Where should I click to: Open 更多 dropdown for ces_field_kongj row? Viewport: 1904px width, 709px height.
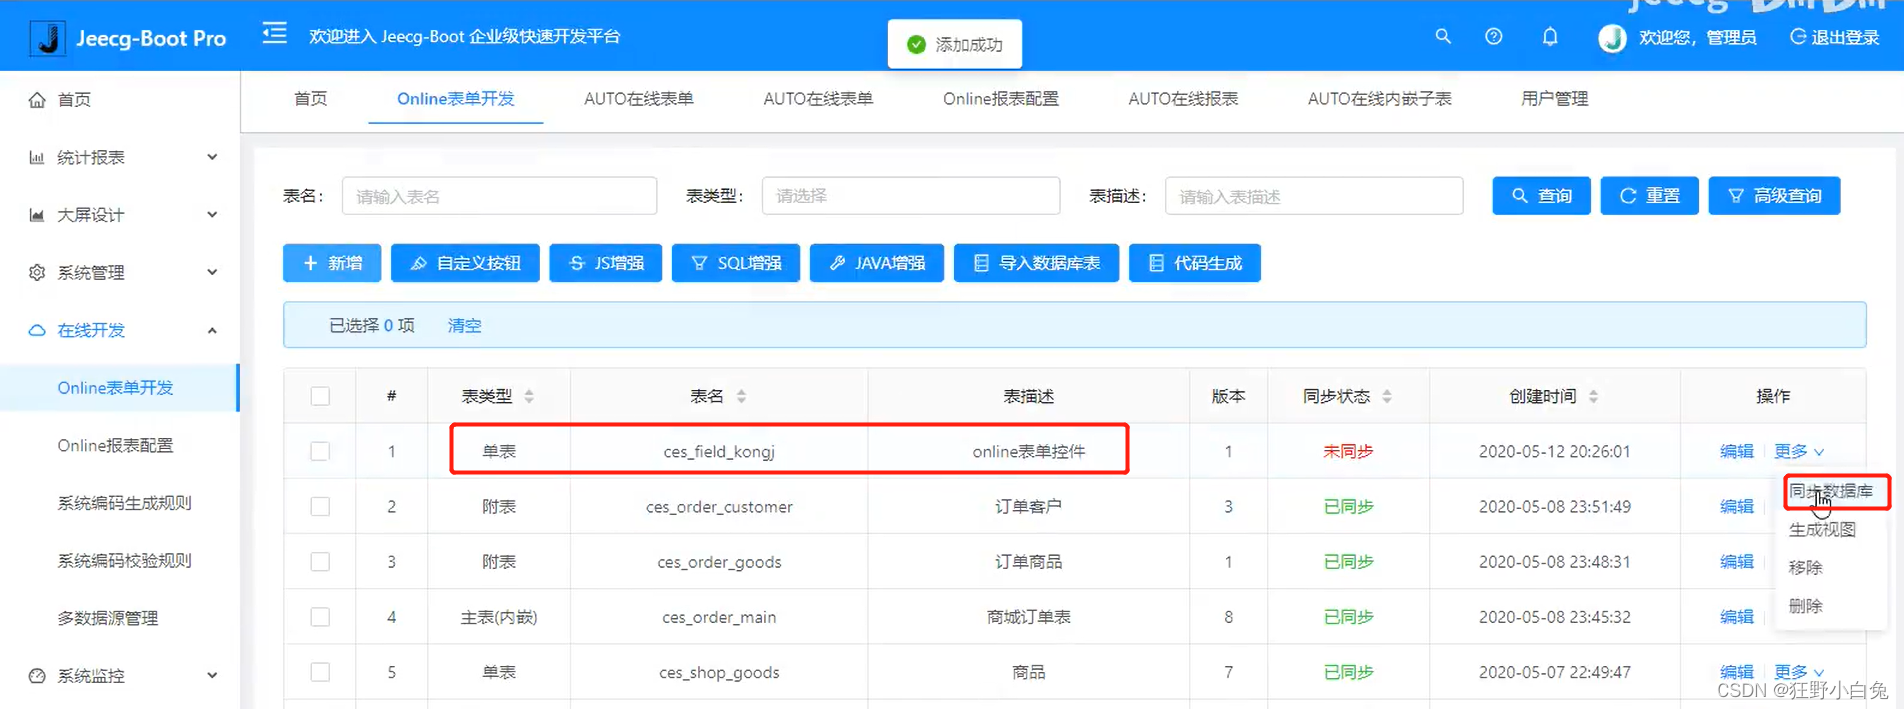tap(1799, 451)
